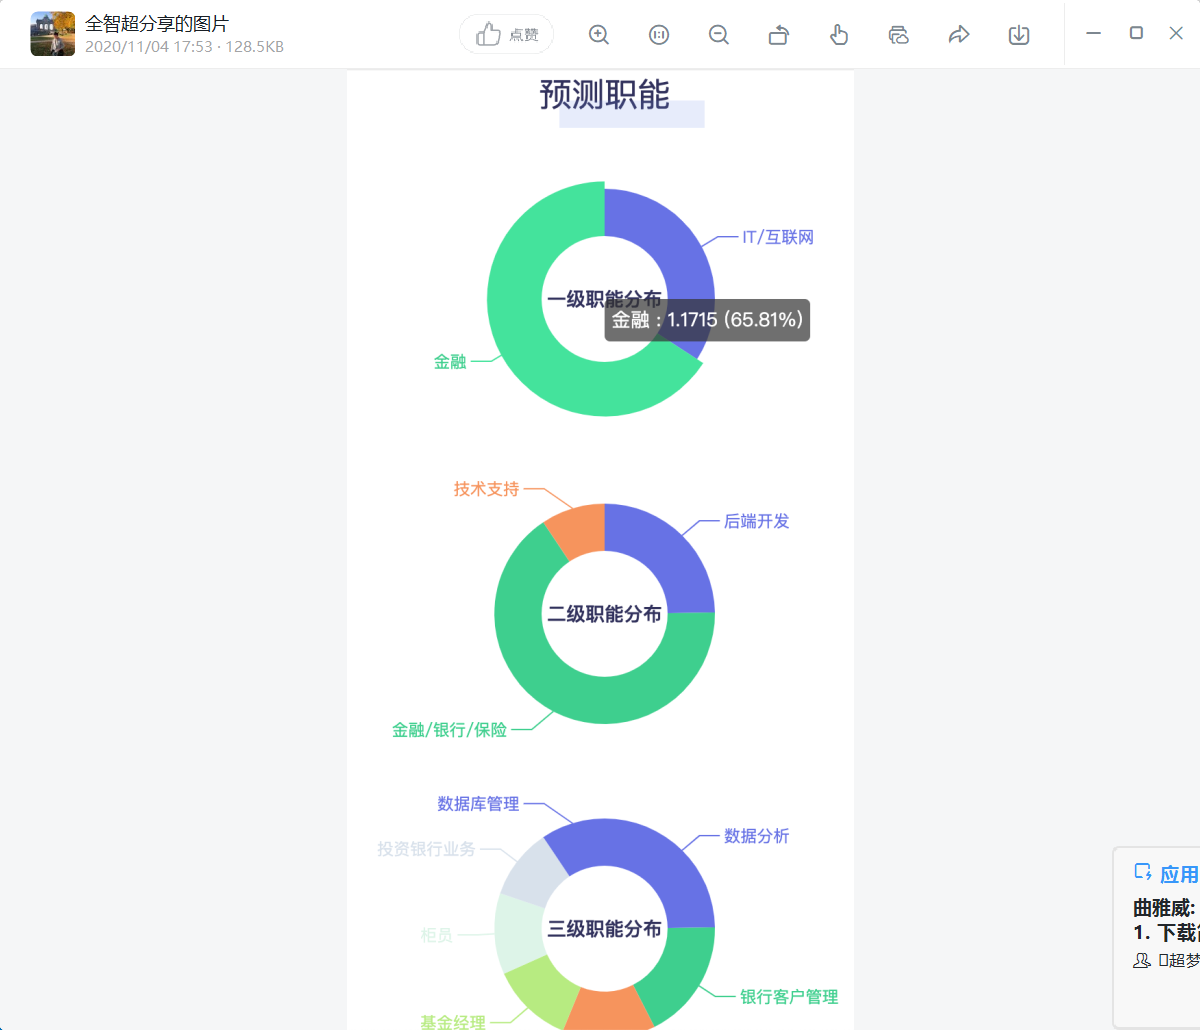Maximize the image viewer window
1200x1030 pixels.
(x=1136, y=33)
